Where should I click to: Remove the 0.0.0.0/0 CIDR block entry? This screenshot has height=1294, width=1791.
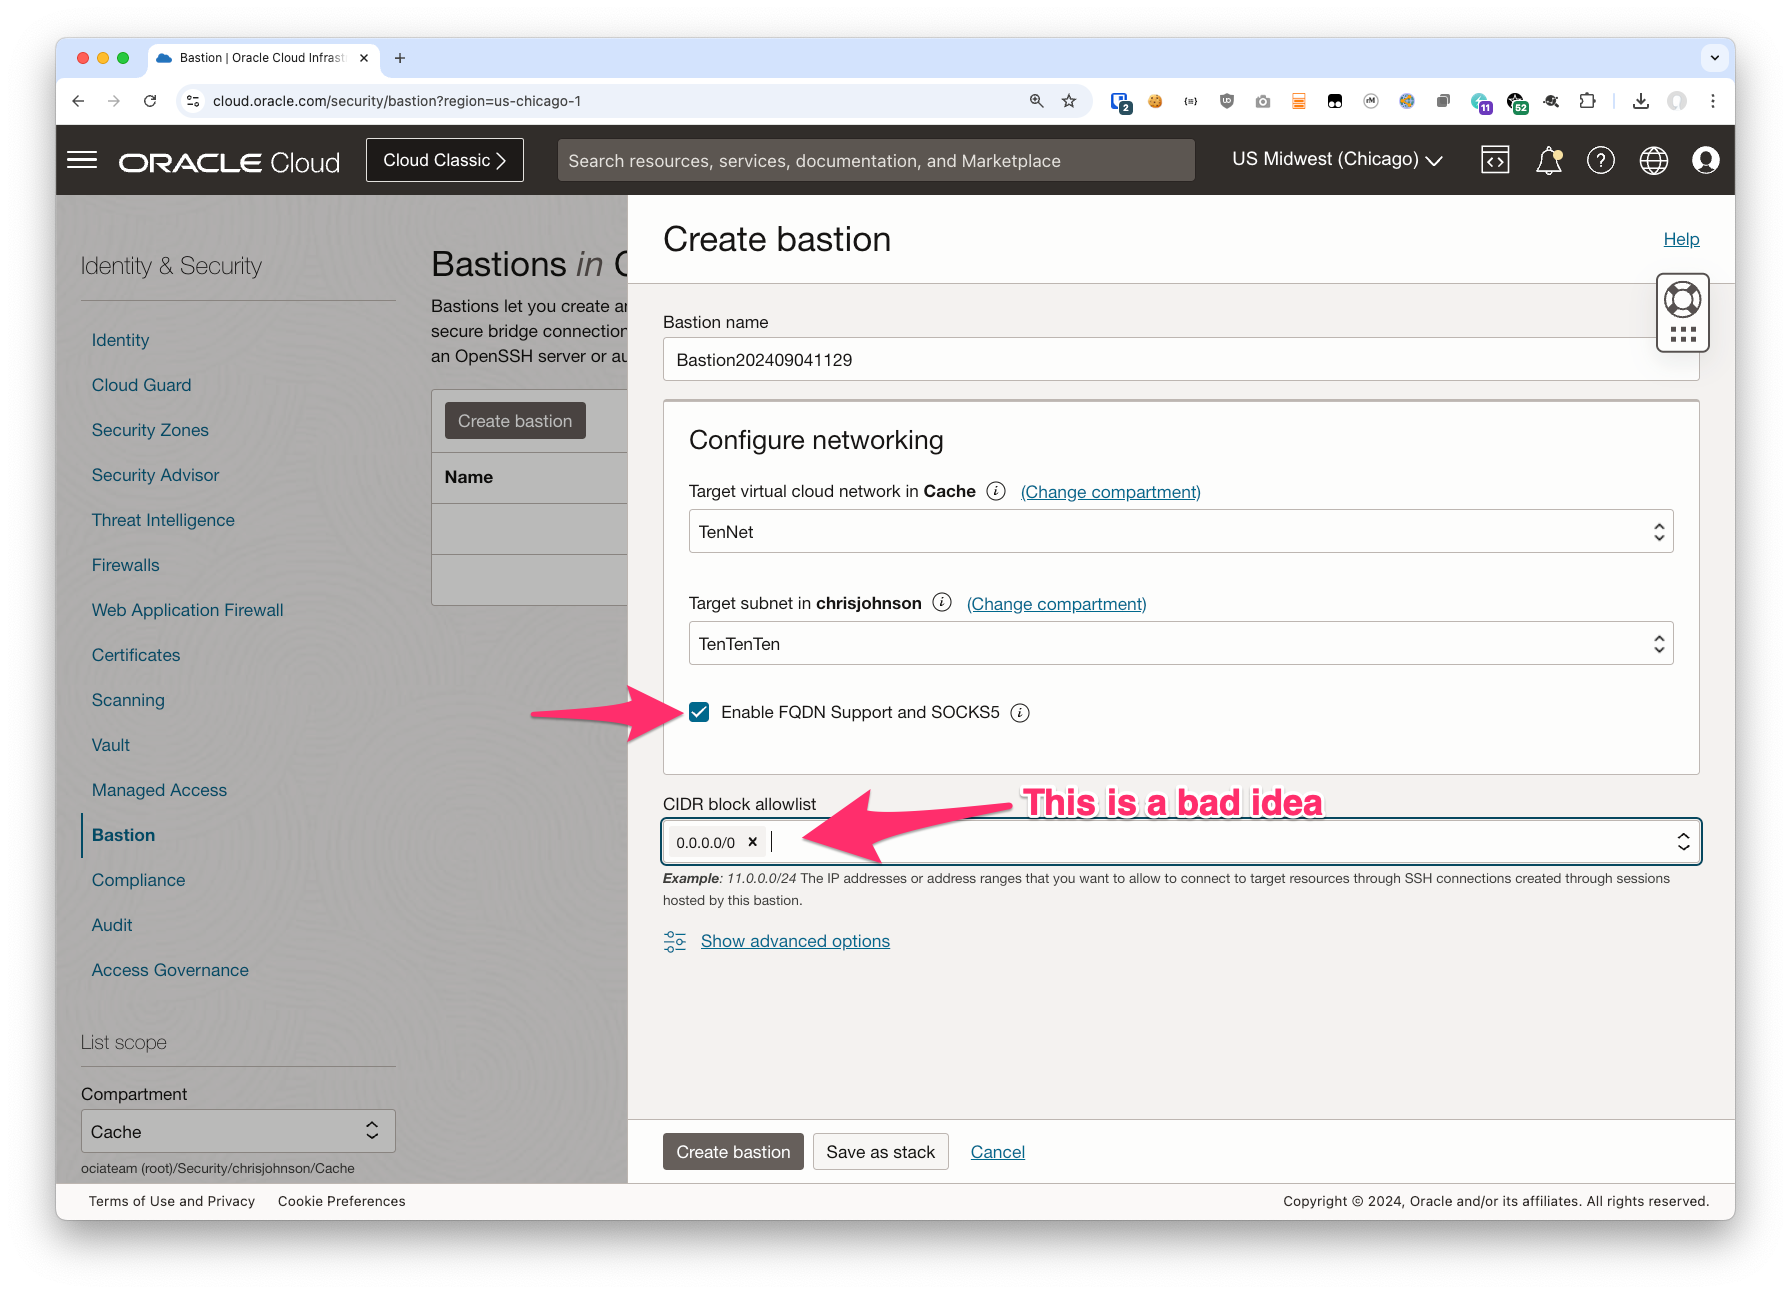753,842
